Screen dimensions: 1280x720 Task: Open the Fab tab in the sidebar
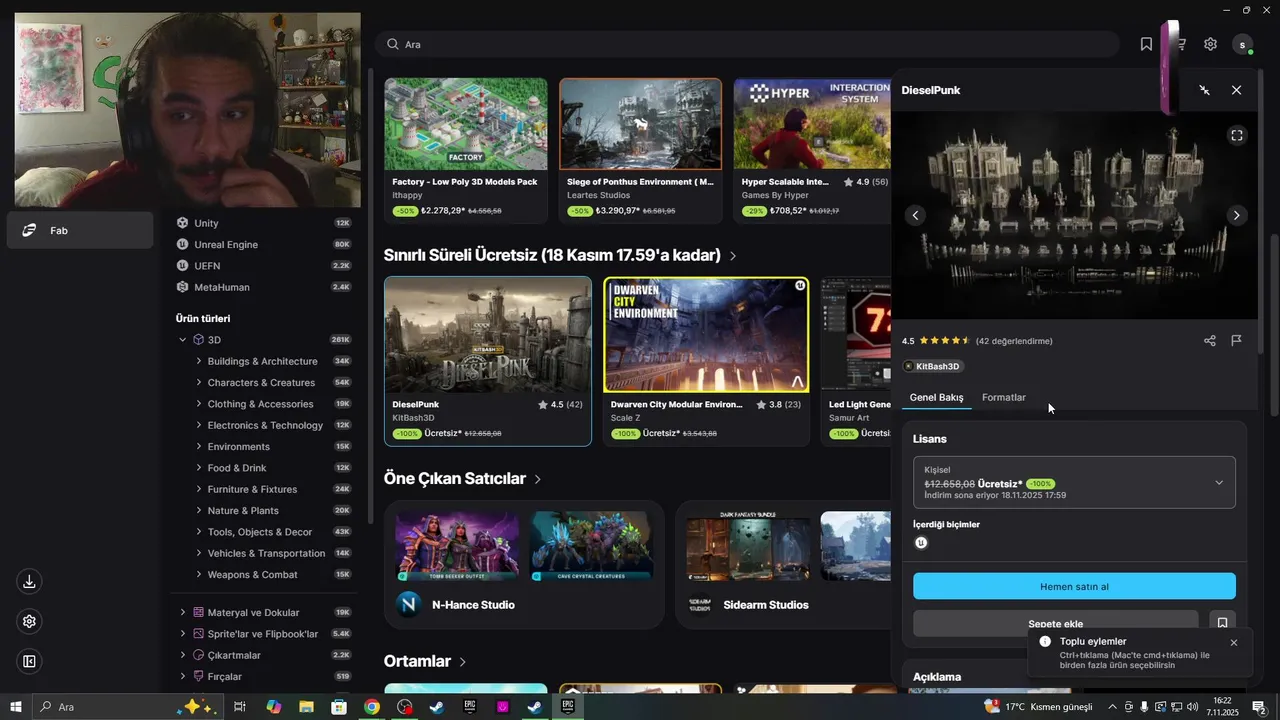(x=80, y=230)
